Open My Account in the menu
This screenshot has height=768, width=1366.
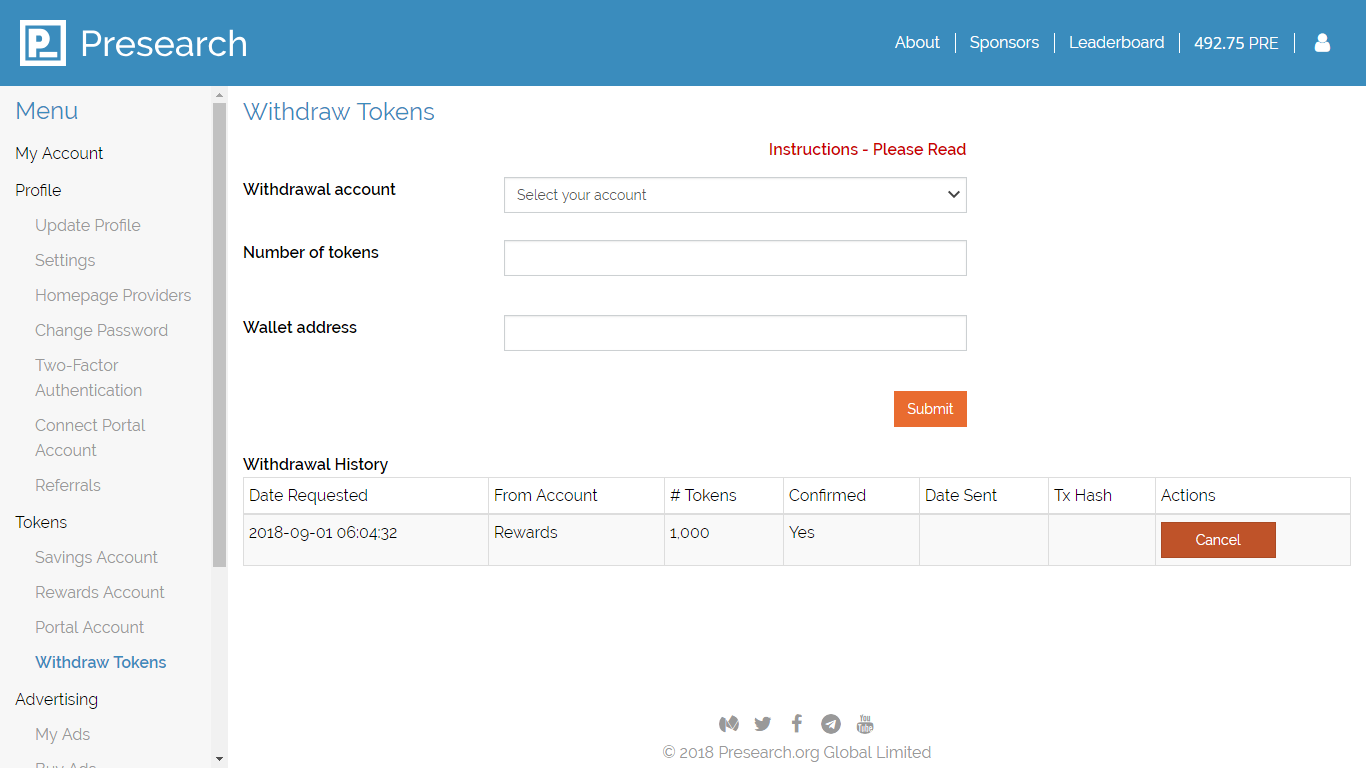[59, 153]
